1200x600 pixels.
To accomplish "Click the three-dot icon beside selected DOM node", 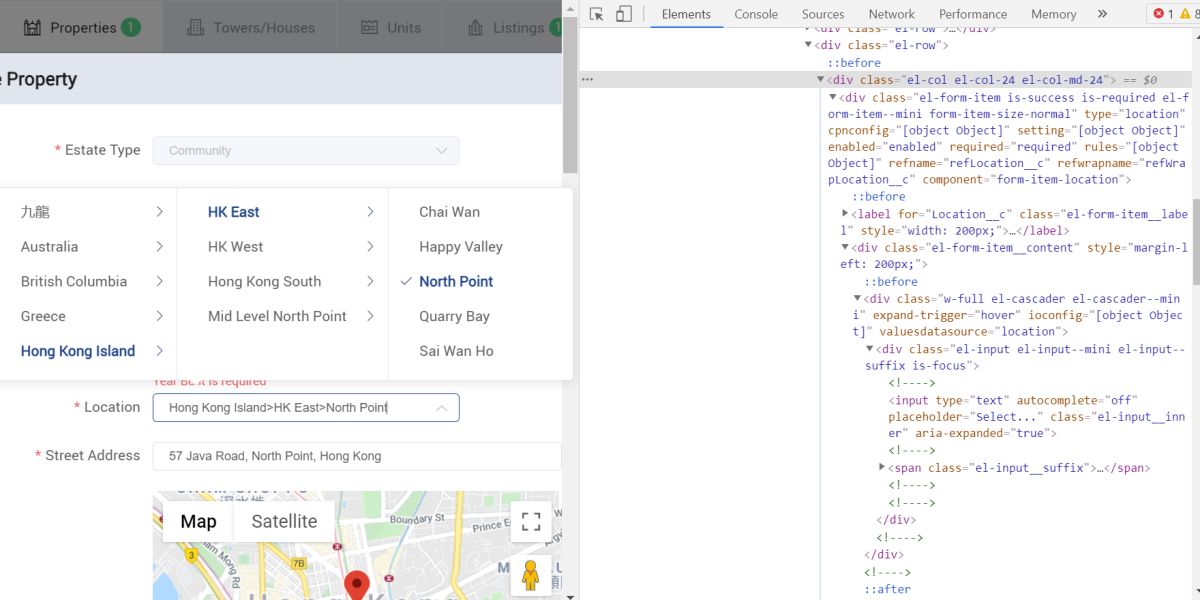I will 588,80.
